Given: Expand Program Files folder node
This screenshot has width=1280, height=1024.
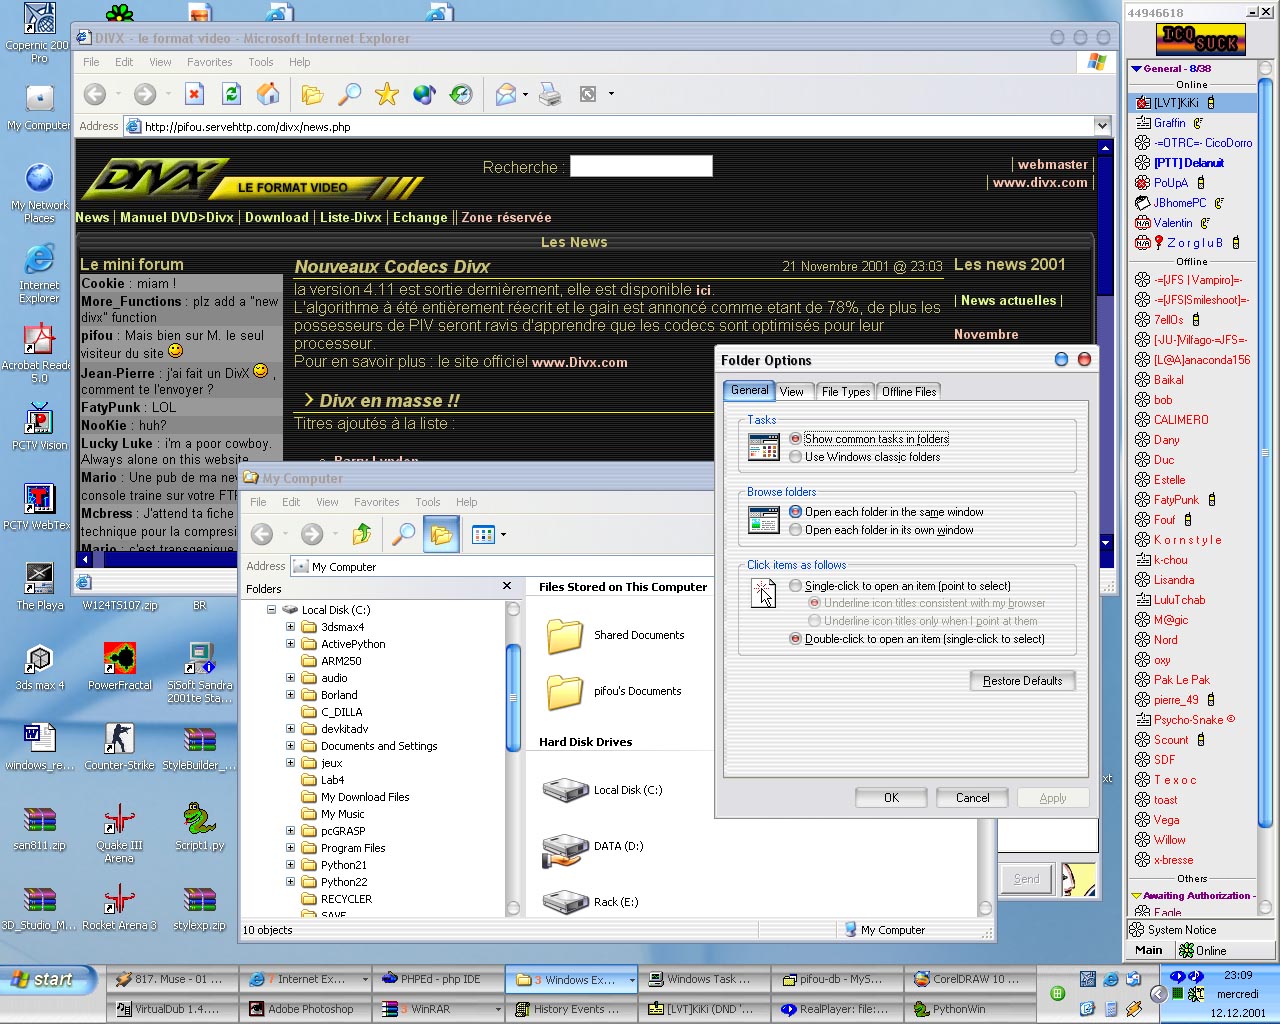Looking at the screenshot, I should [x=291, y=848].
